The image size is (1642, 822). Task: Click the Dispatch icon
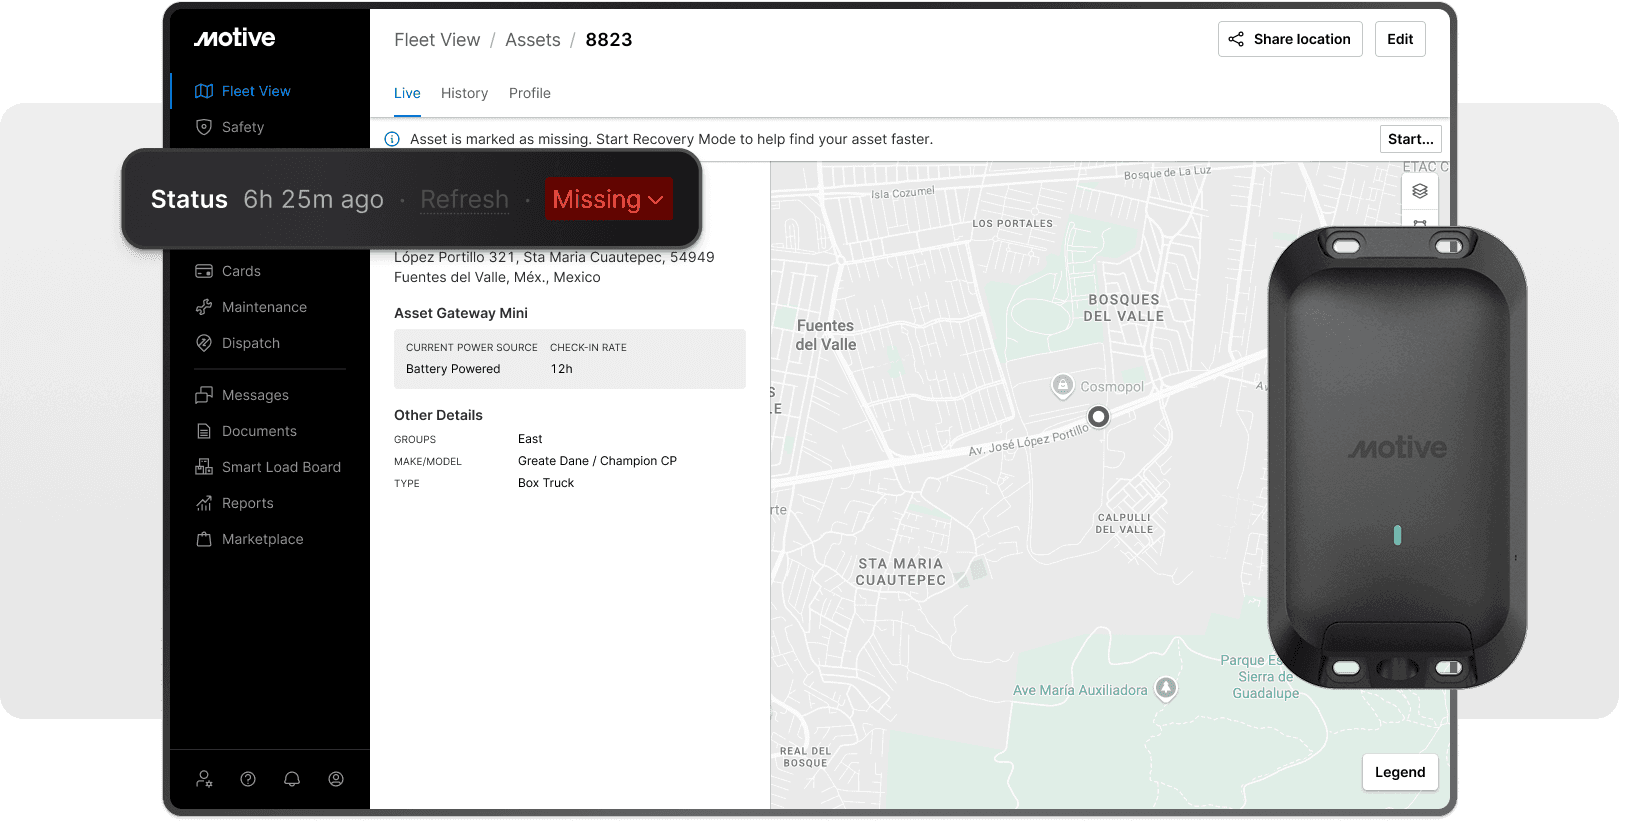(x=204, y=343)
